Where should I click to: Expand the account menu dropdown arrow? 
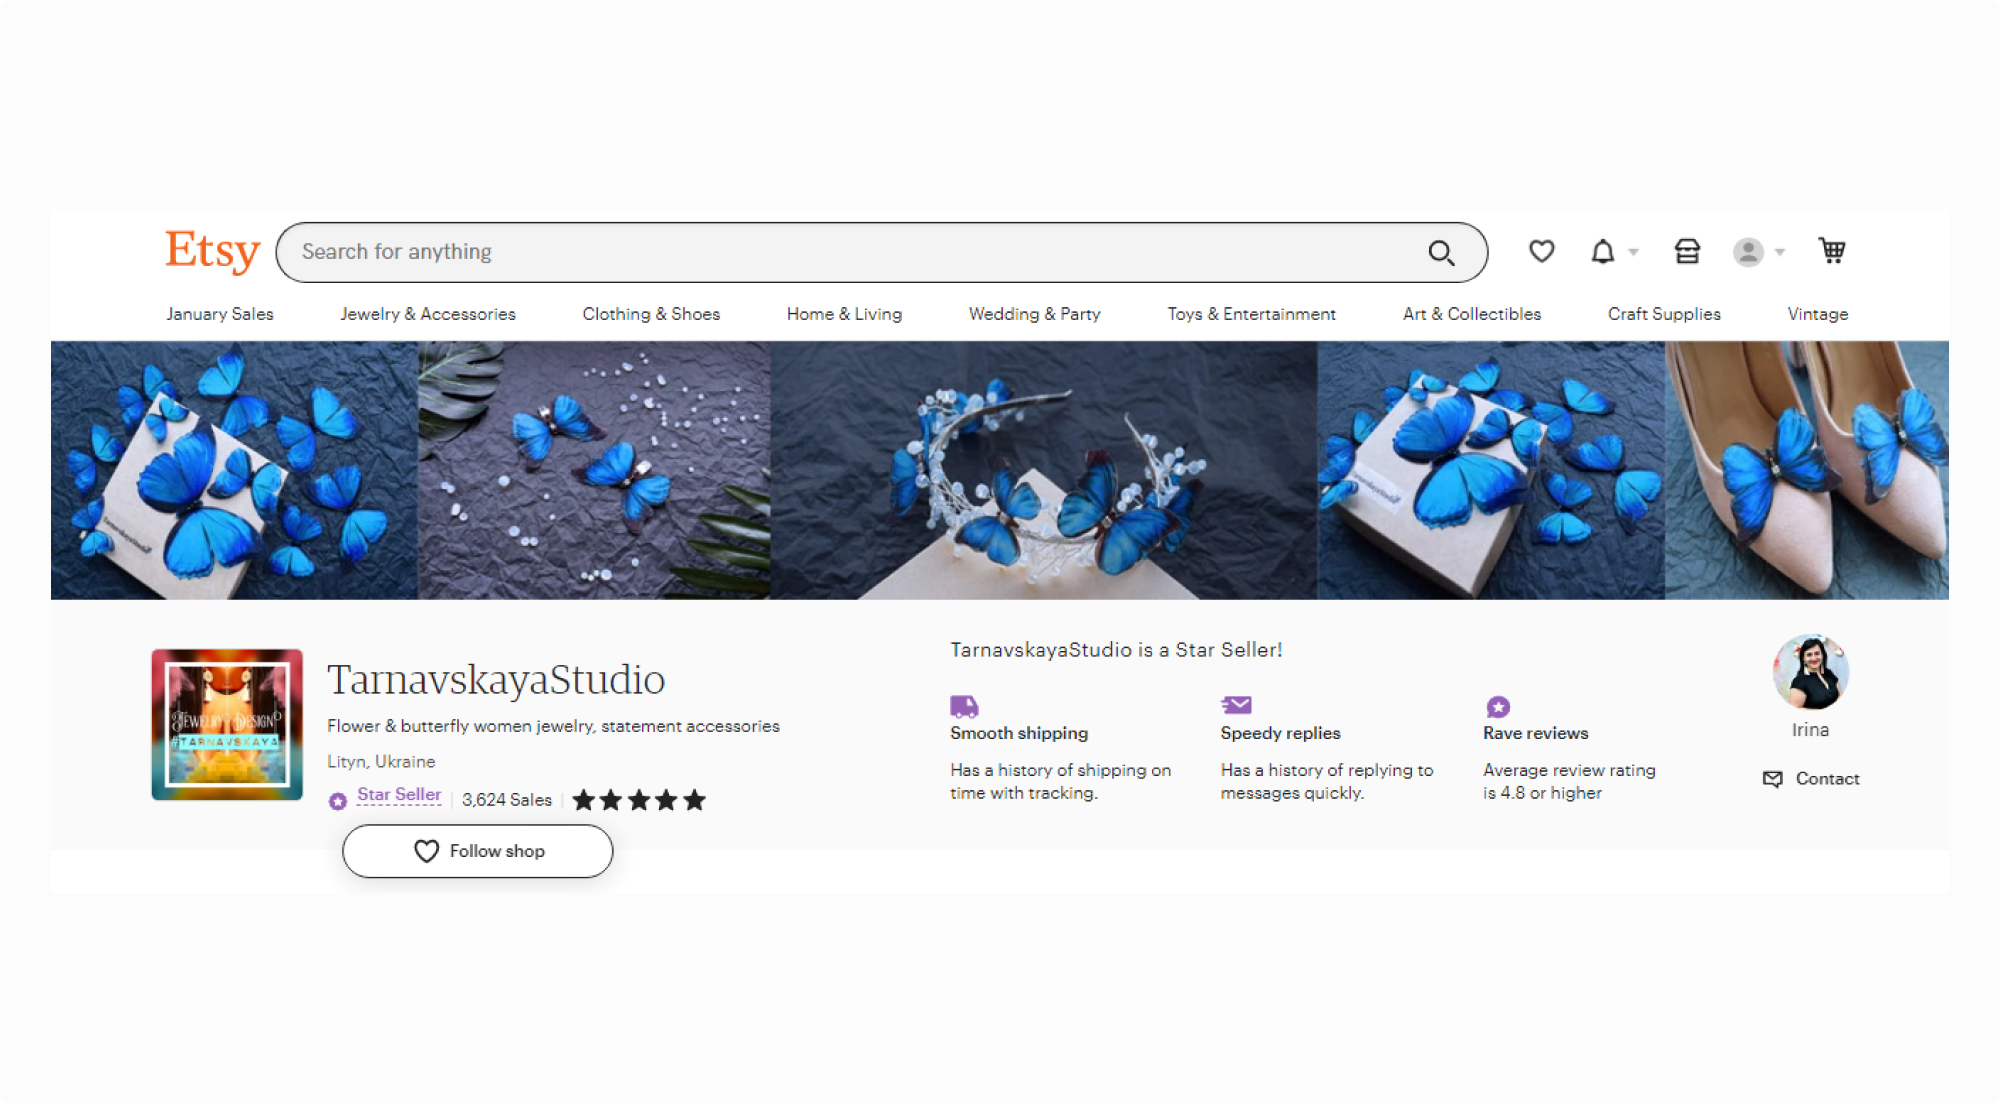coord(1779,252)
